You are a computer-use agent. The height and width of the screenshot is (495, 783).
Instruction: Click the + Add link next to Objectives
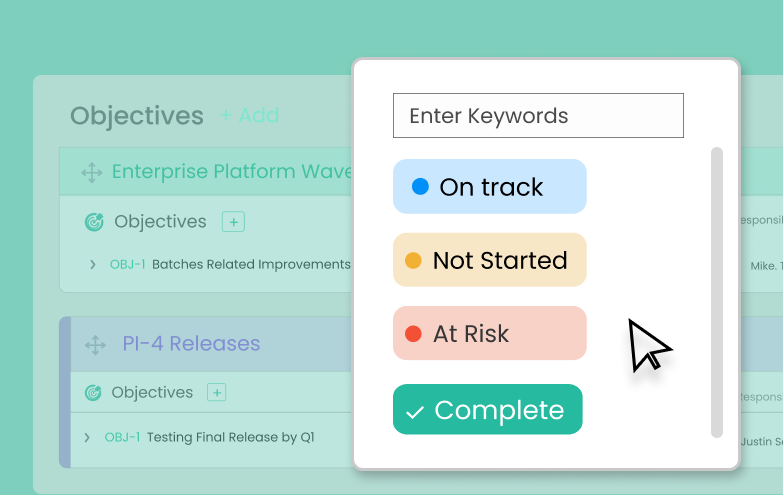[249, 116]
